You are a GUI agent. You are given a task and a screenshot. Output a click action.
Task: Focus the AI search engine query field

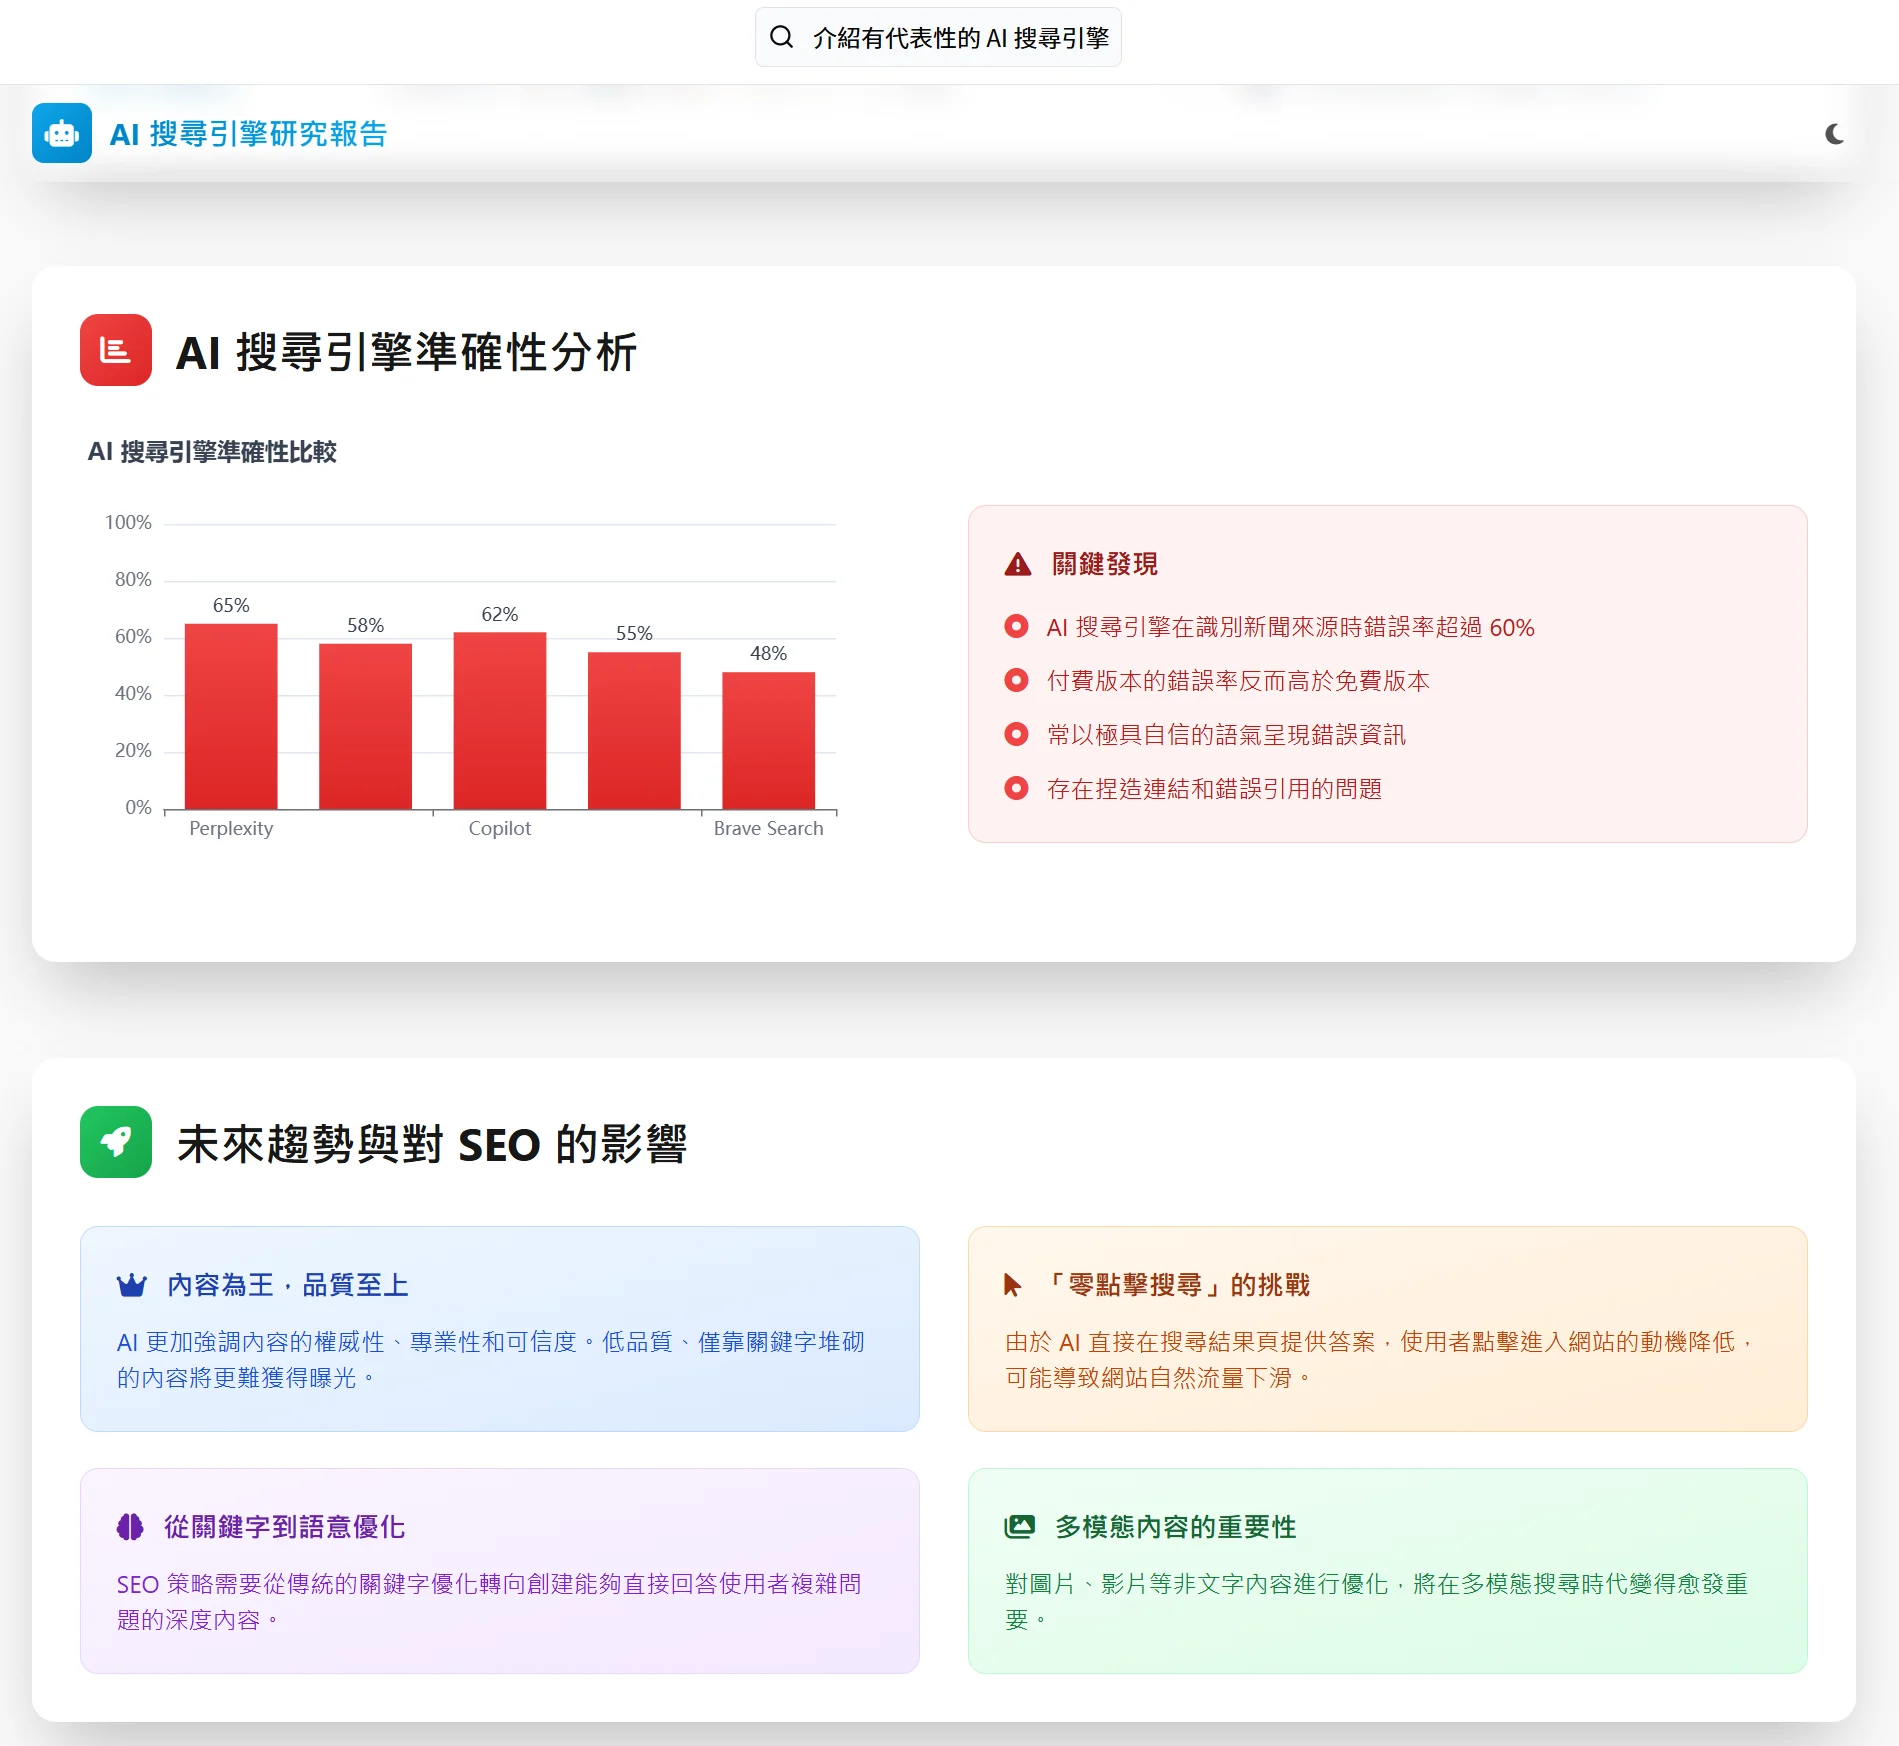[960, 38]
